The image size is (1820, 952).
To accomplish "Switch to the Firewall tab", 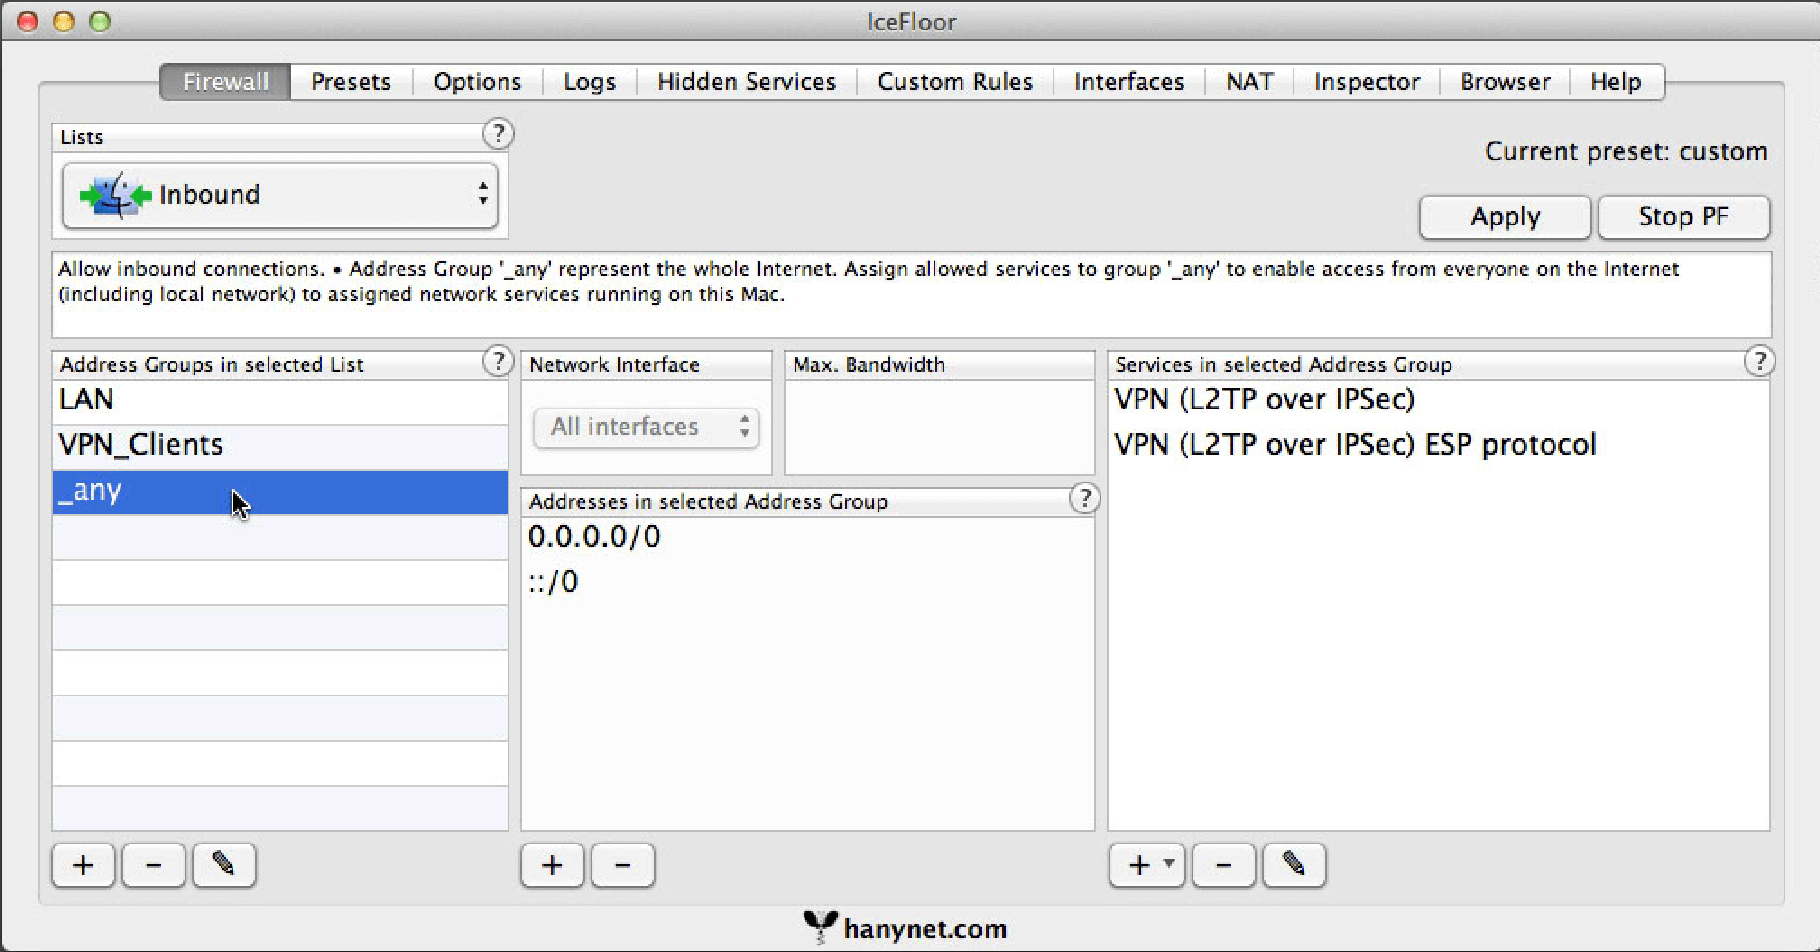I will point(226,81).
